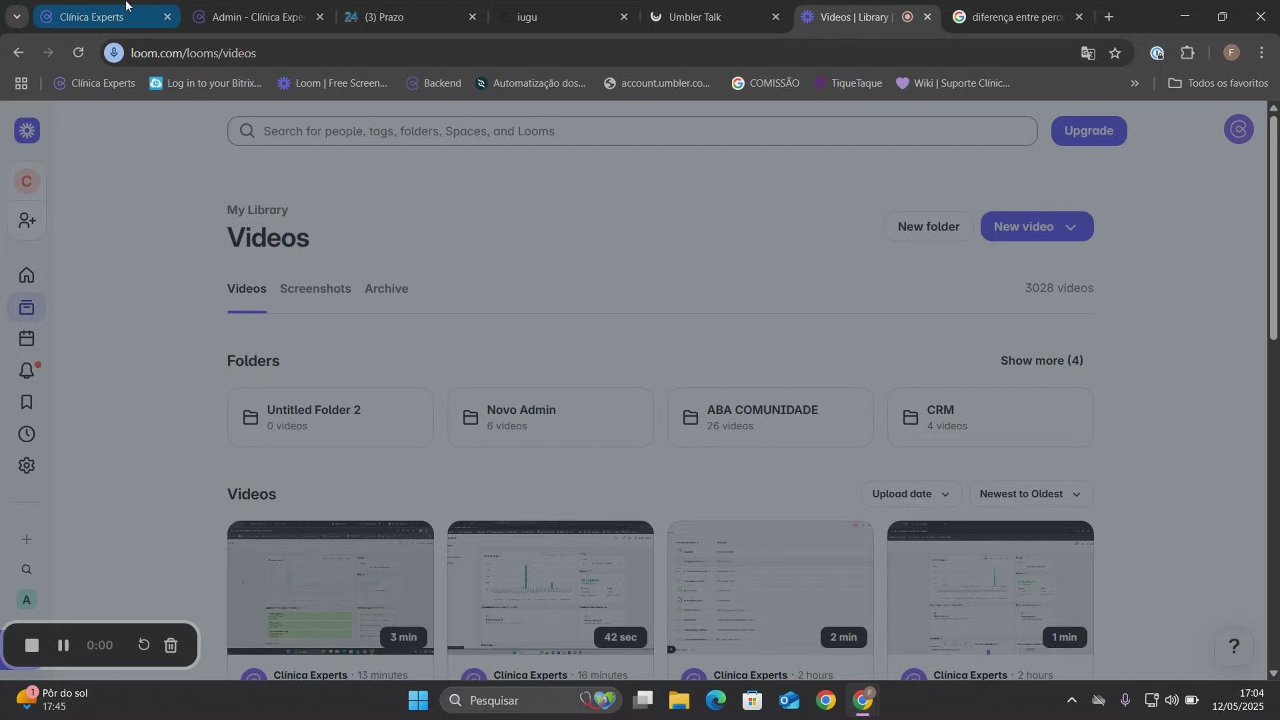Go back to the previous page
1280x720 pixels.
(19, 53)
